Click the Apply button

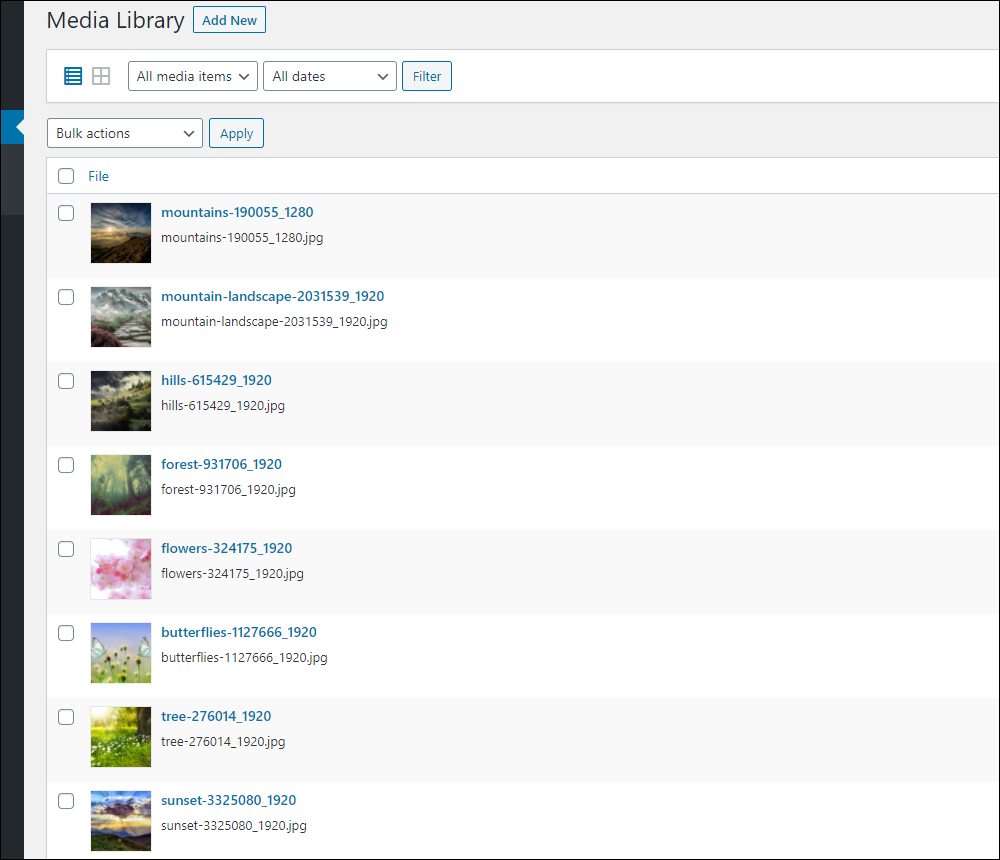[x=236, y=133]
